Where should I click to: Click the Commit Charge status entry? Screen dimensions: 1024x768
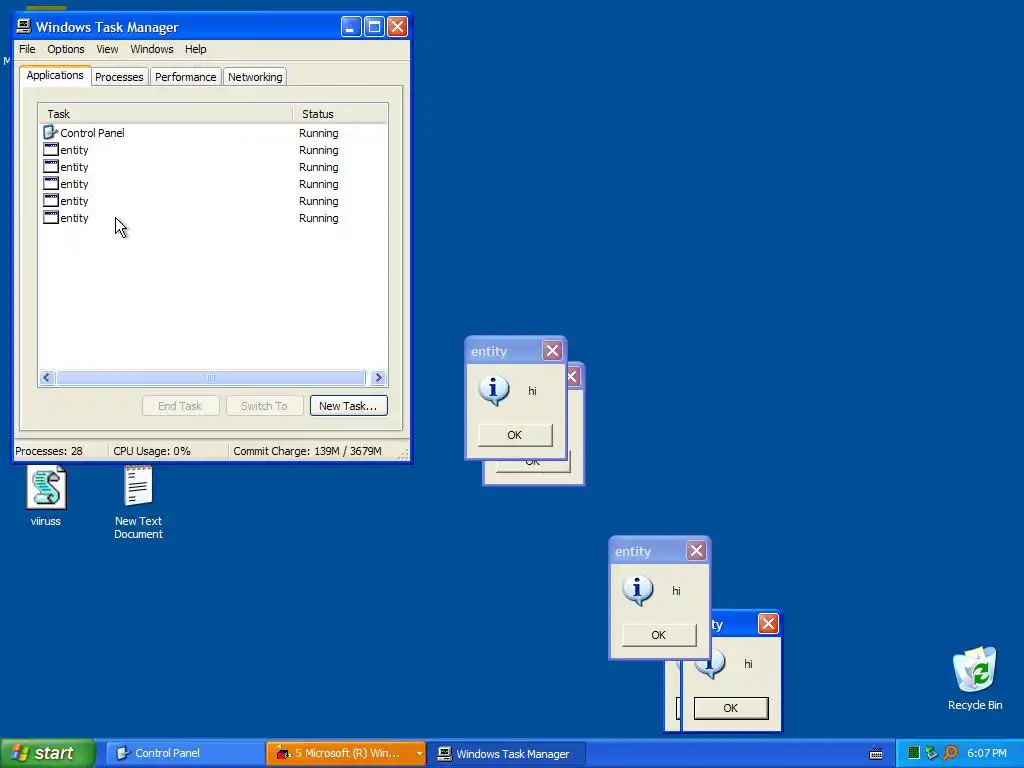point(313,451)
